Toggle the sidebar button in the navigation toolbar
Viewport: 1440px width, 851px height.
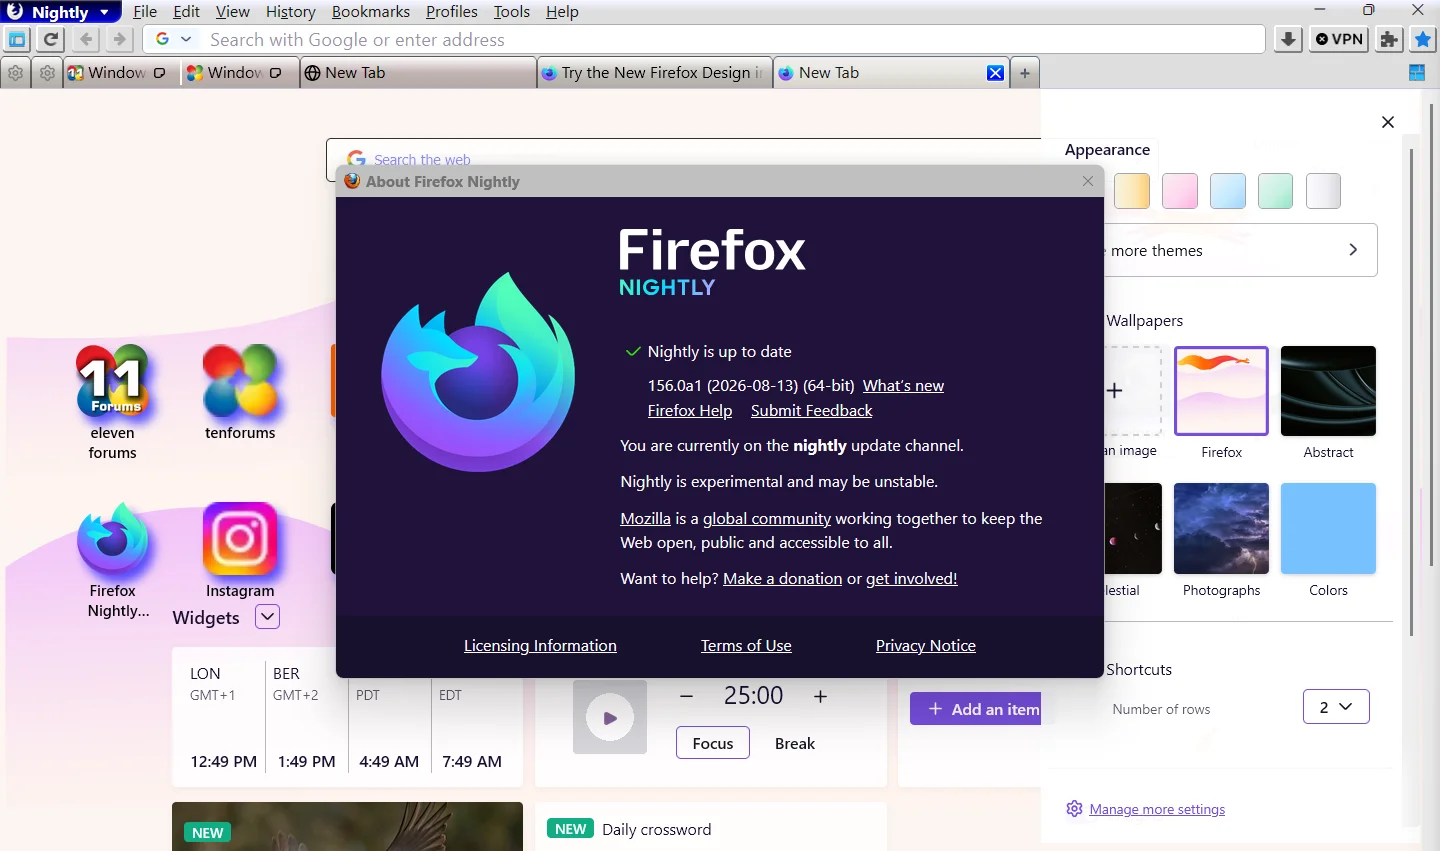click(x=17, y=40)
